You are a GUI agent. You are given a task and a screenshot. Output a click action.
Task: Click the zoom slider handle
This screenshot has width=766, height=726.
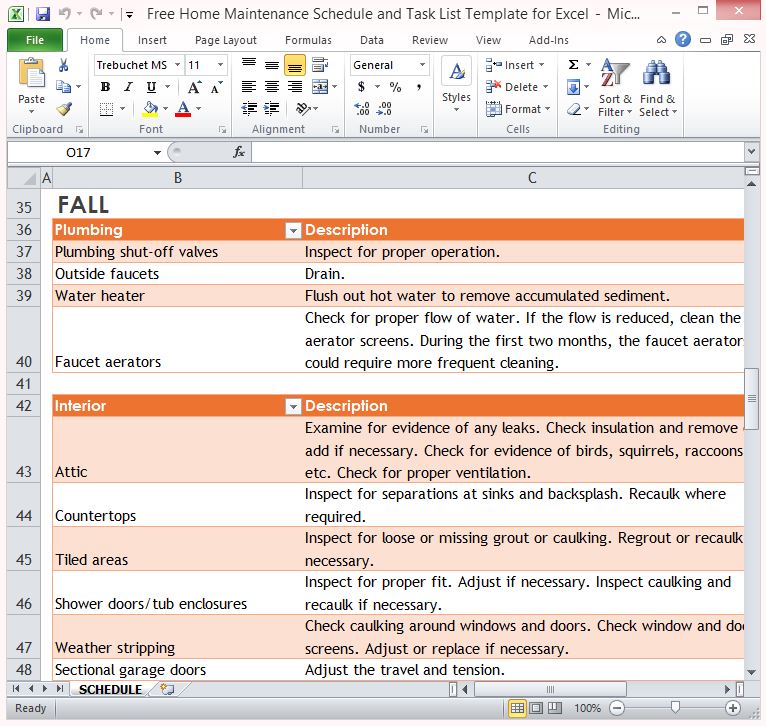click(675, 708)
